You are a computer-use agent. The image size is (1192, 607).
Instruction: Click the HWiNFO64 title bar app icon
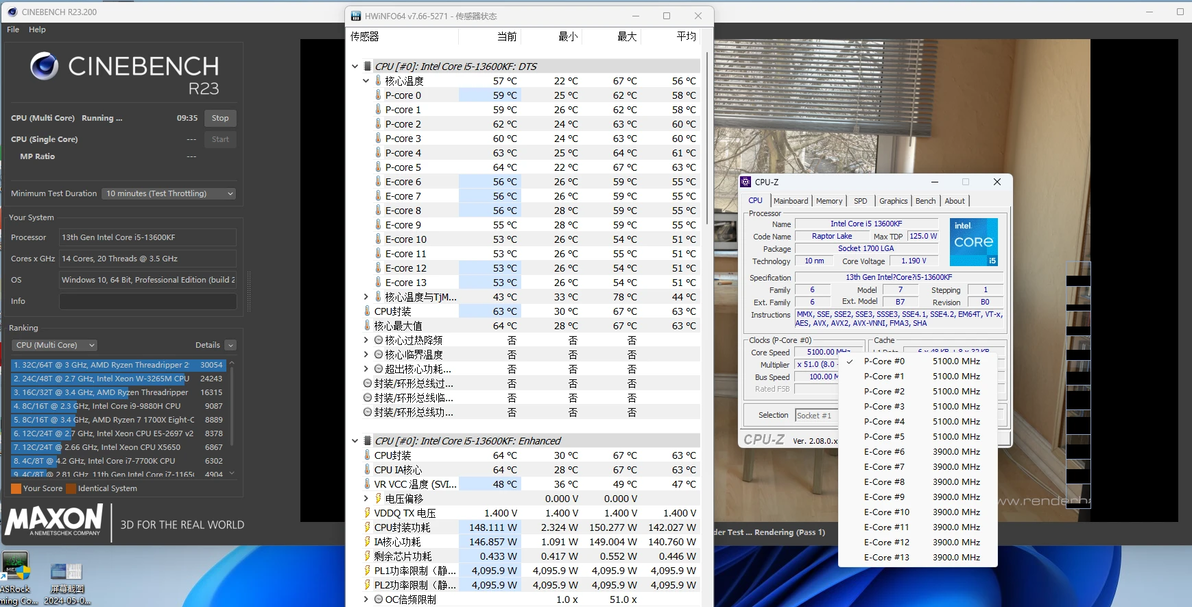[x=356, y=15]
